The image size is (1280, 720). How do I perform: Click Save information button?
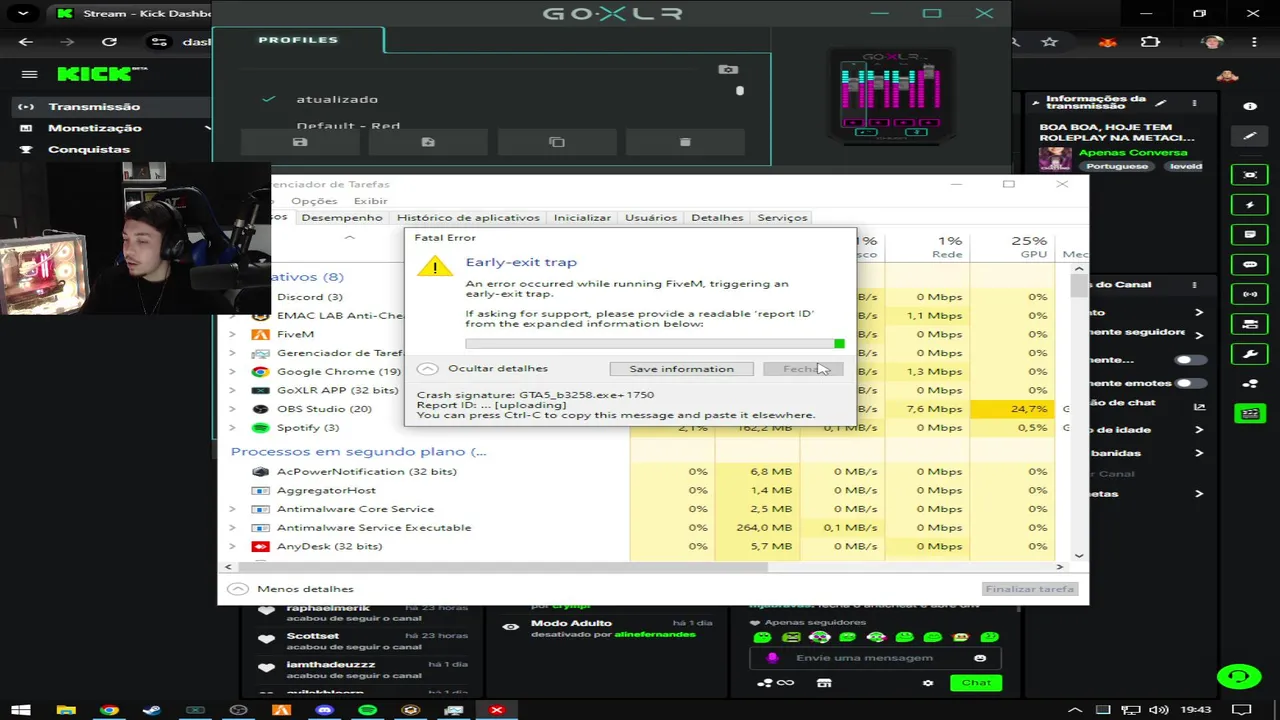click(681, 369)
